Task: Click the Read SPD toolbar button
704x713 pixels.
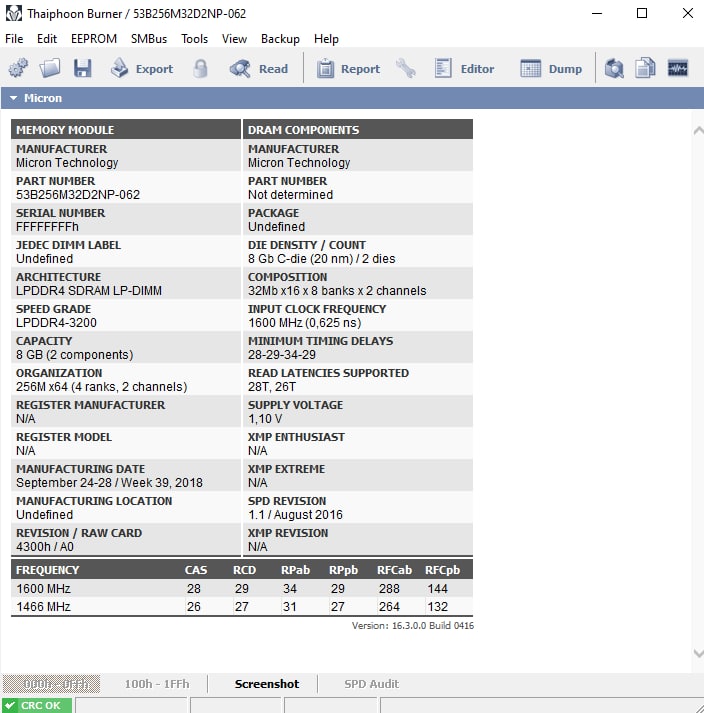Action: pos(259,69)
